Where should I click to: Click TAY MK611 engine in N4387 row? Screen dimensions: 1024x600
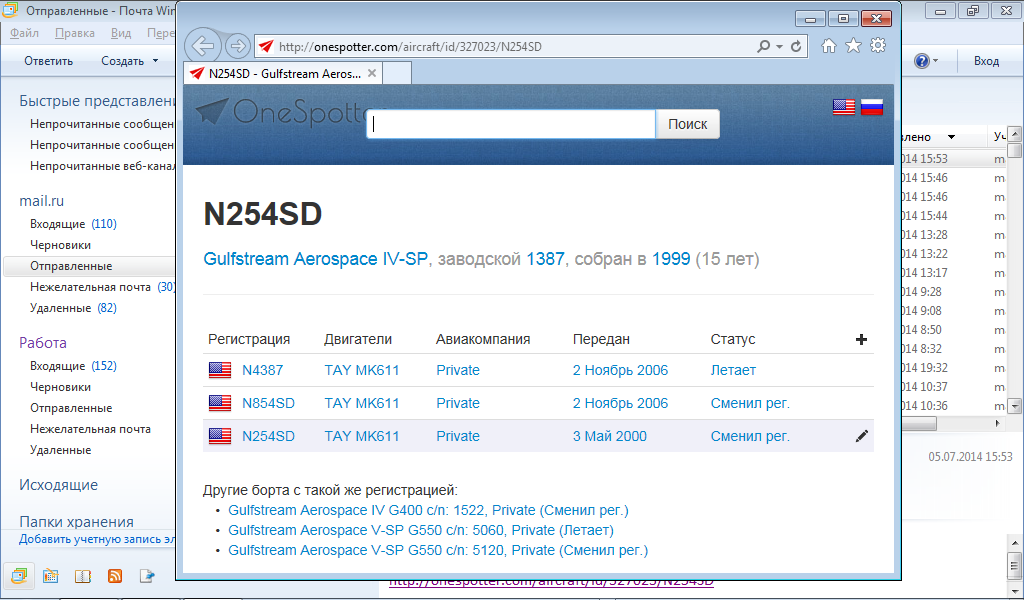362,370
